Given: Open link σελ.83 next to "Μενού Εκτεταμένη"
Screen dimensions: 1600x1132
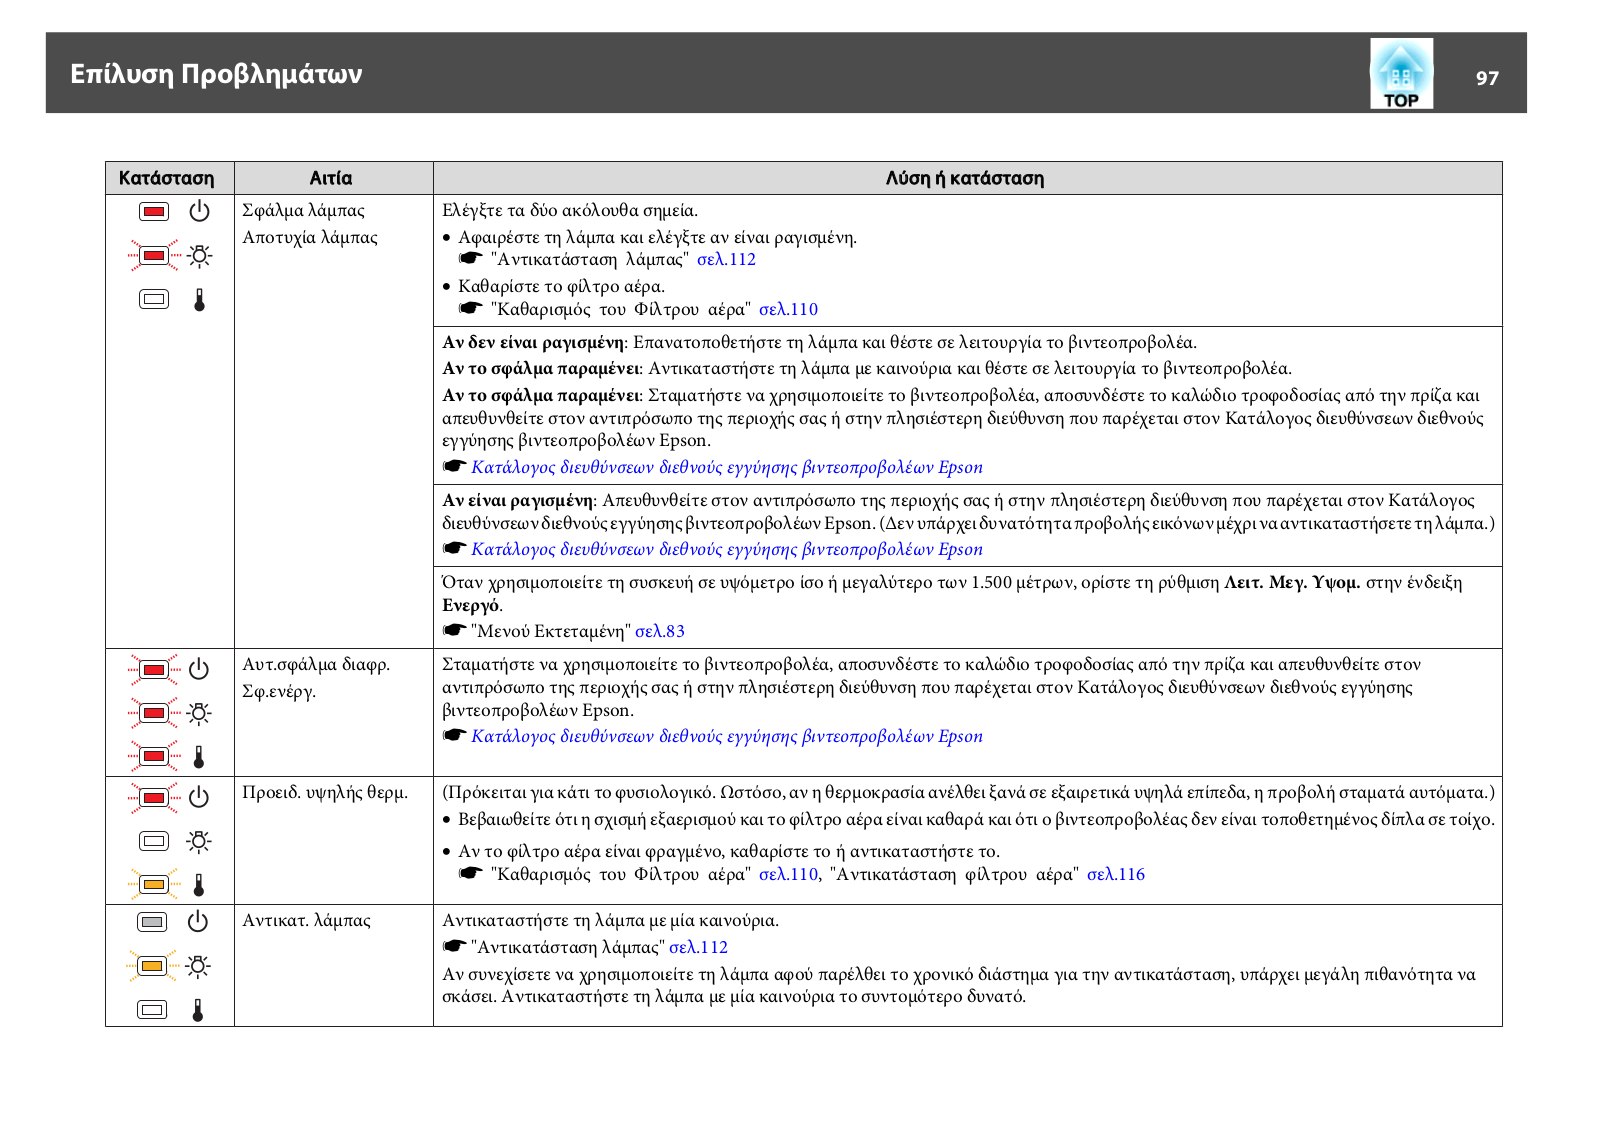Looking at the screenshot, I should pyautogui.click(x=660, y=632).
